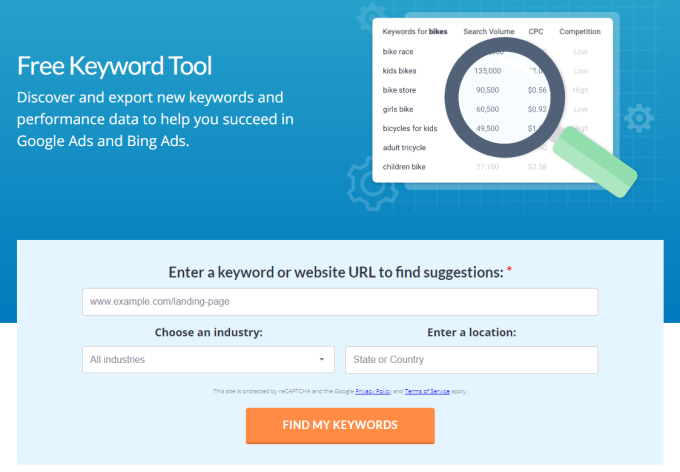
Task: Click the 'kids bikes' keyword text
Action: click(x=399, y=71)
